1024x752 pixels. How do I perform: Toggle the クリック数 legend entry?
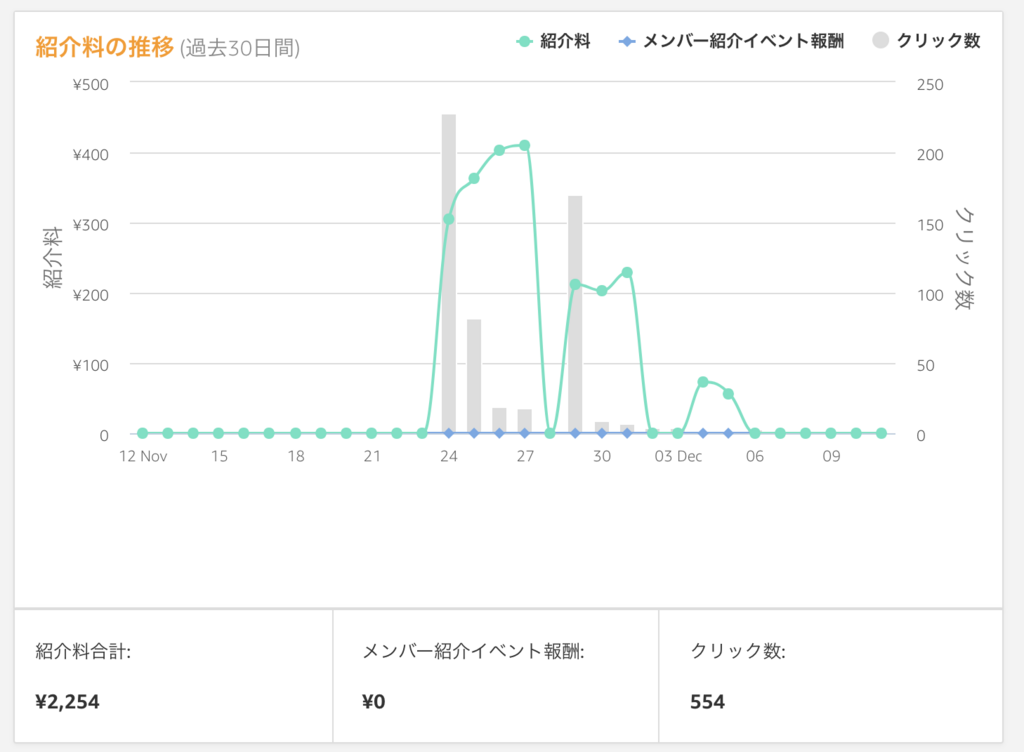click(926, 40)
